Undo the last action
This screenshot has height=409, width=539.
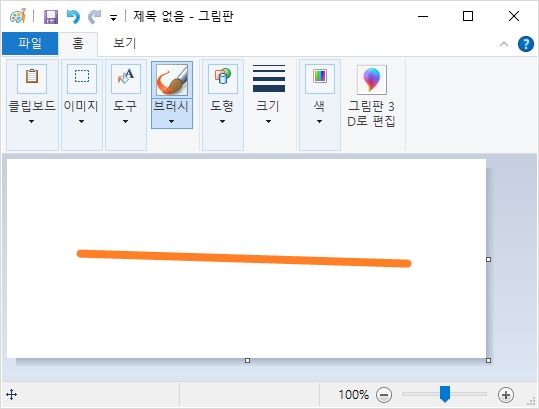(x=73, y=16)
